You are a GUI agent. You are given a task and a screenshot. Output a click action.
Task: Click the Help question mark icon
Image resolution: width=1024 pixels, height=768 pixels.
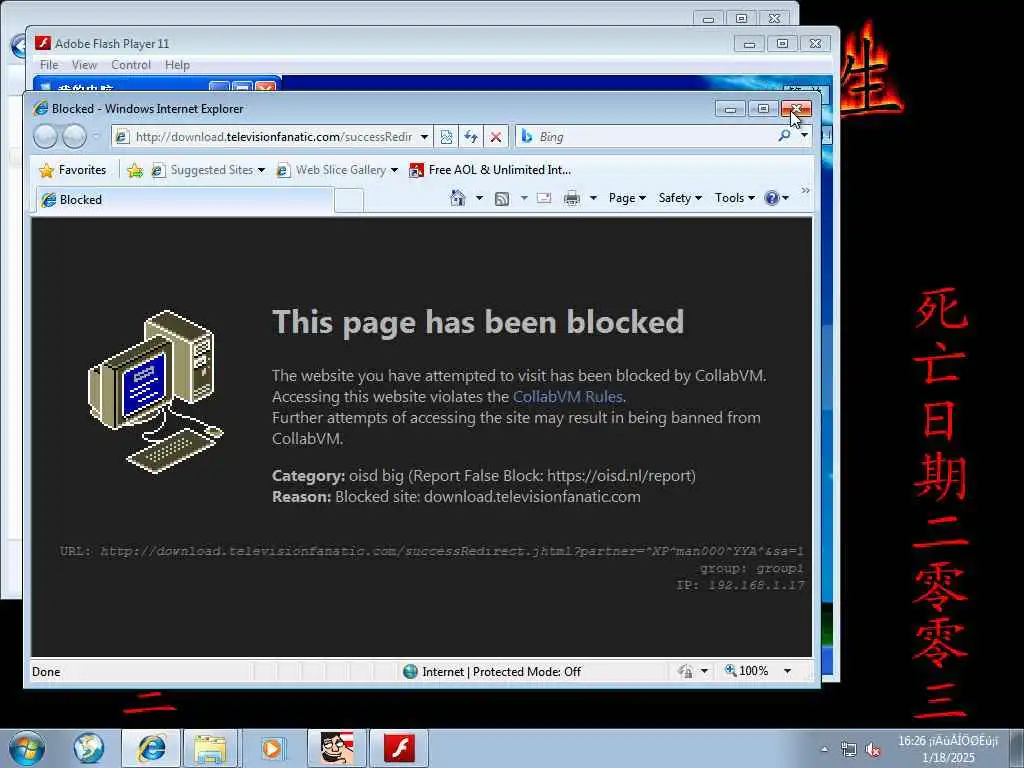pos(771,198)
